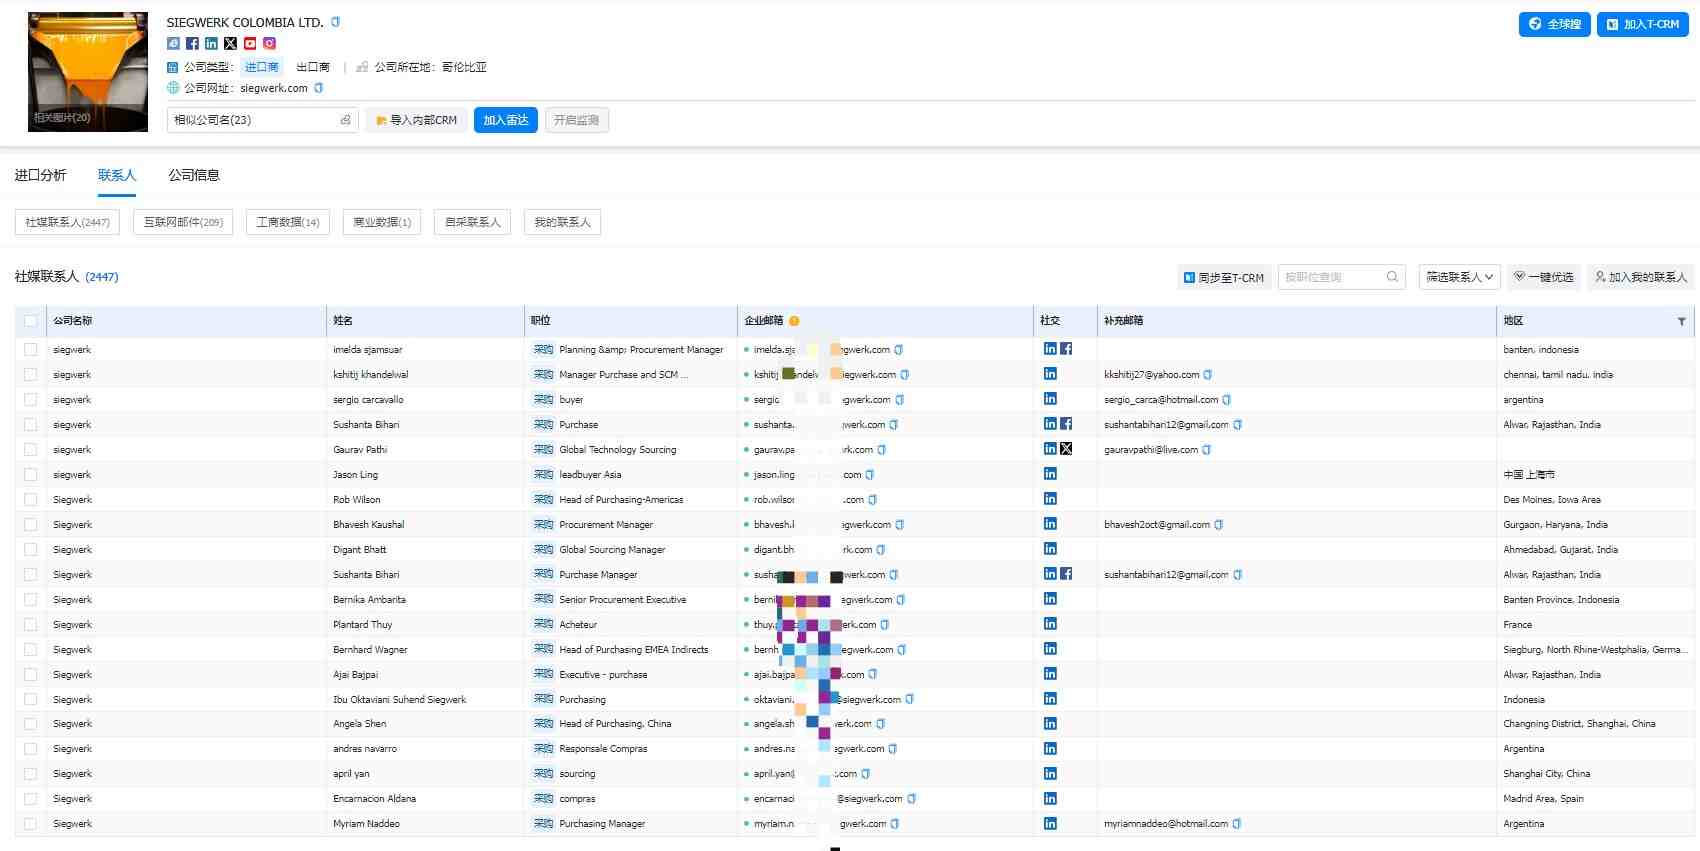
Task: Check the row for Myriam Naddeo
Action: coord(30,824)
